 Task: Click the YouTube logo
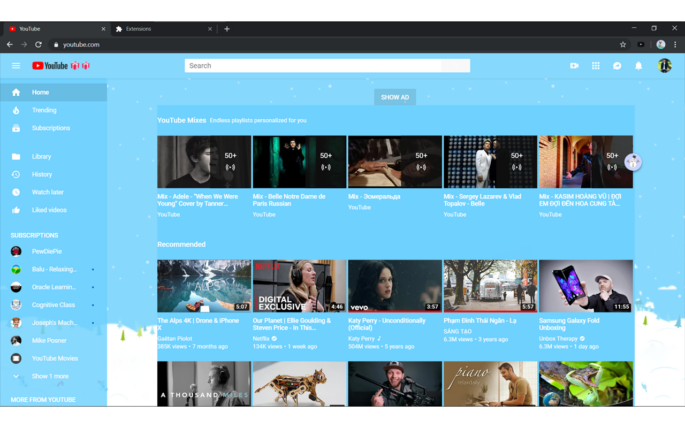tap(50, 66)
